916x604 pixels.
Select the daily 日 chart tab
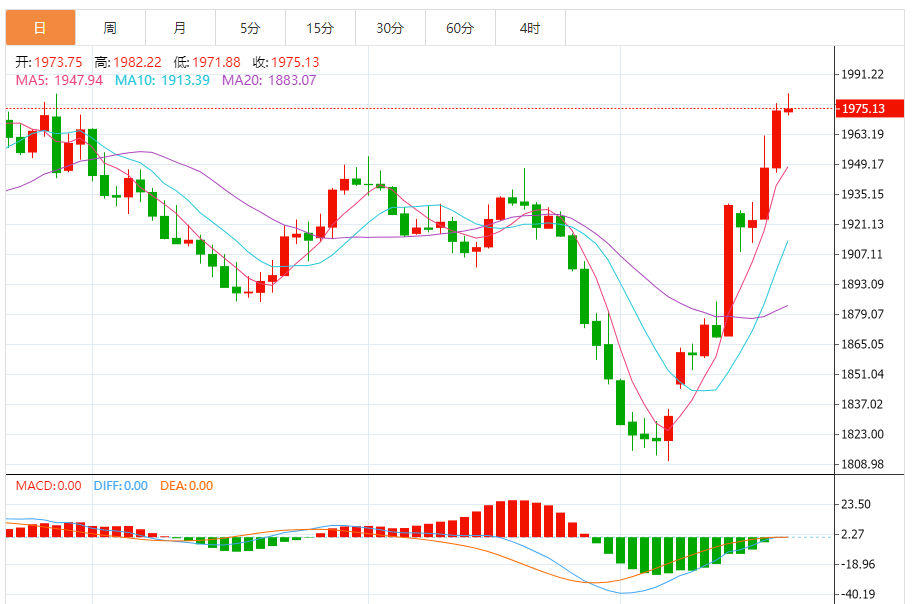pos(40,27)
